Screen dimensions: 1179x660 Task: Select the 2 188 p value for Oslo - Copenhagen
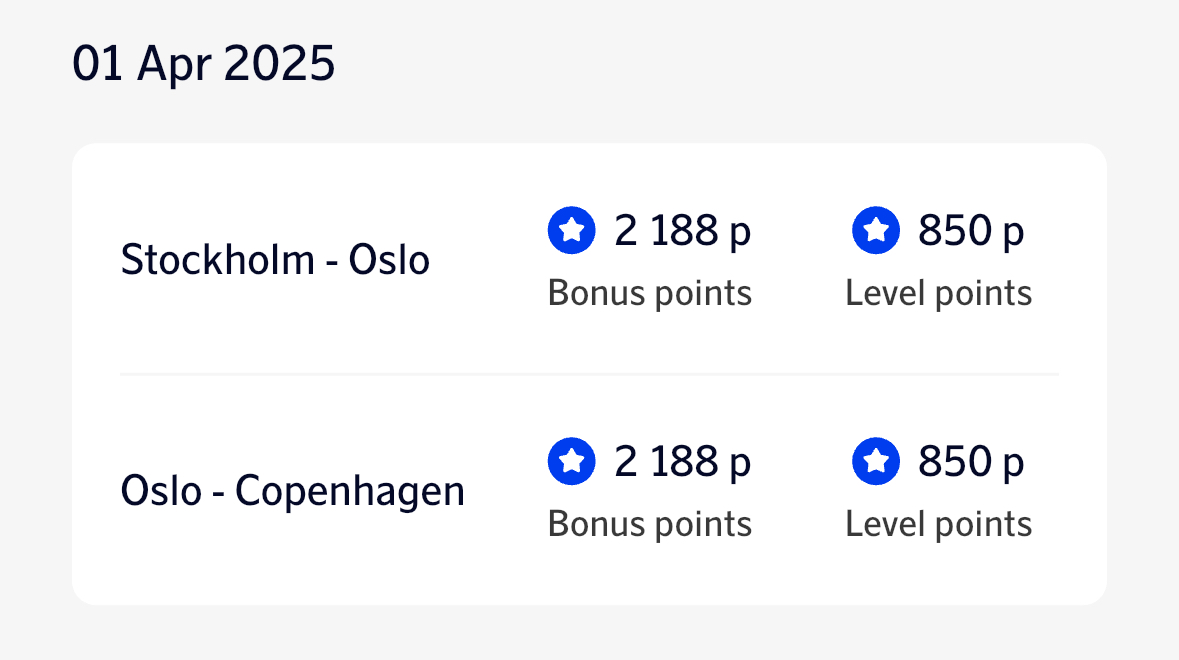click(682, 462)
